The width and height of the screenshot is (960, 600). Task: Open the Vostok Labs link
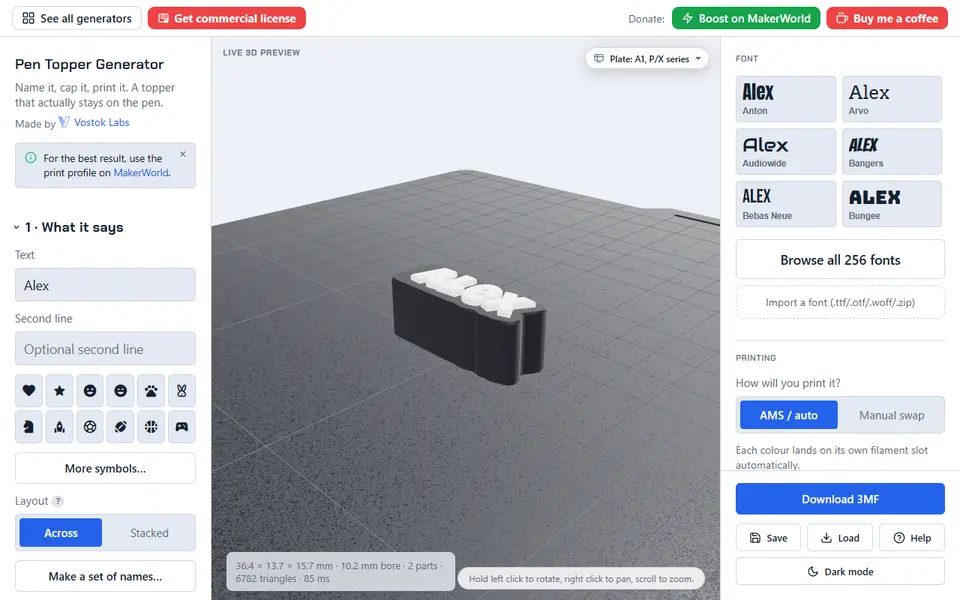pos(102,122)
